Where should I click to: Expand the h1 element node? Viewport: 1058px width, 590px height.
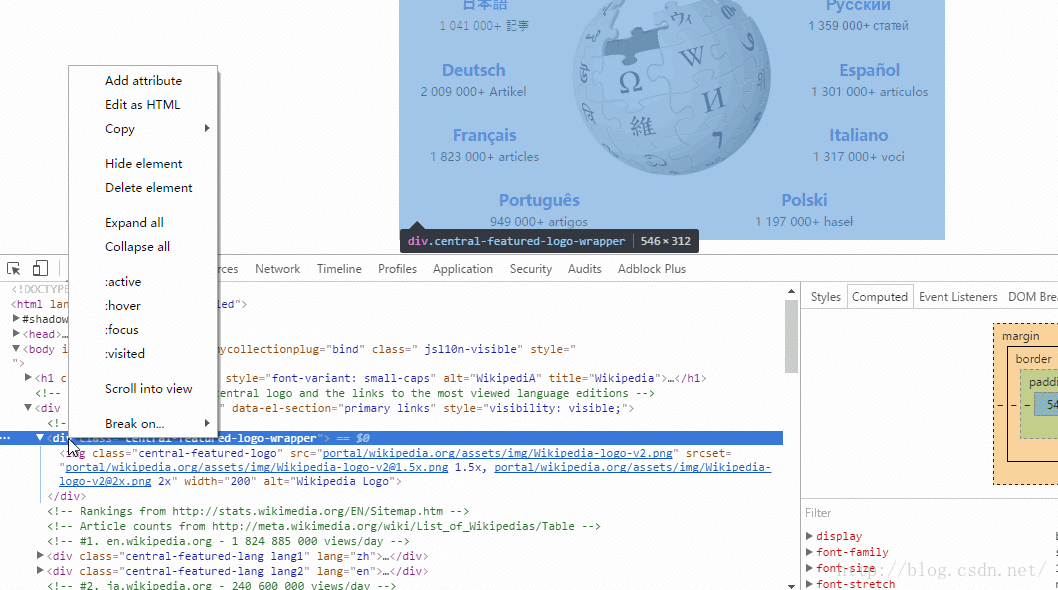[x=28, y=377]
